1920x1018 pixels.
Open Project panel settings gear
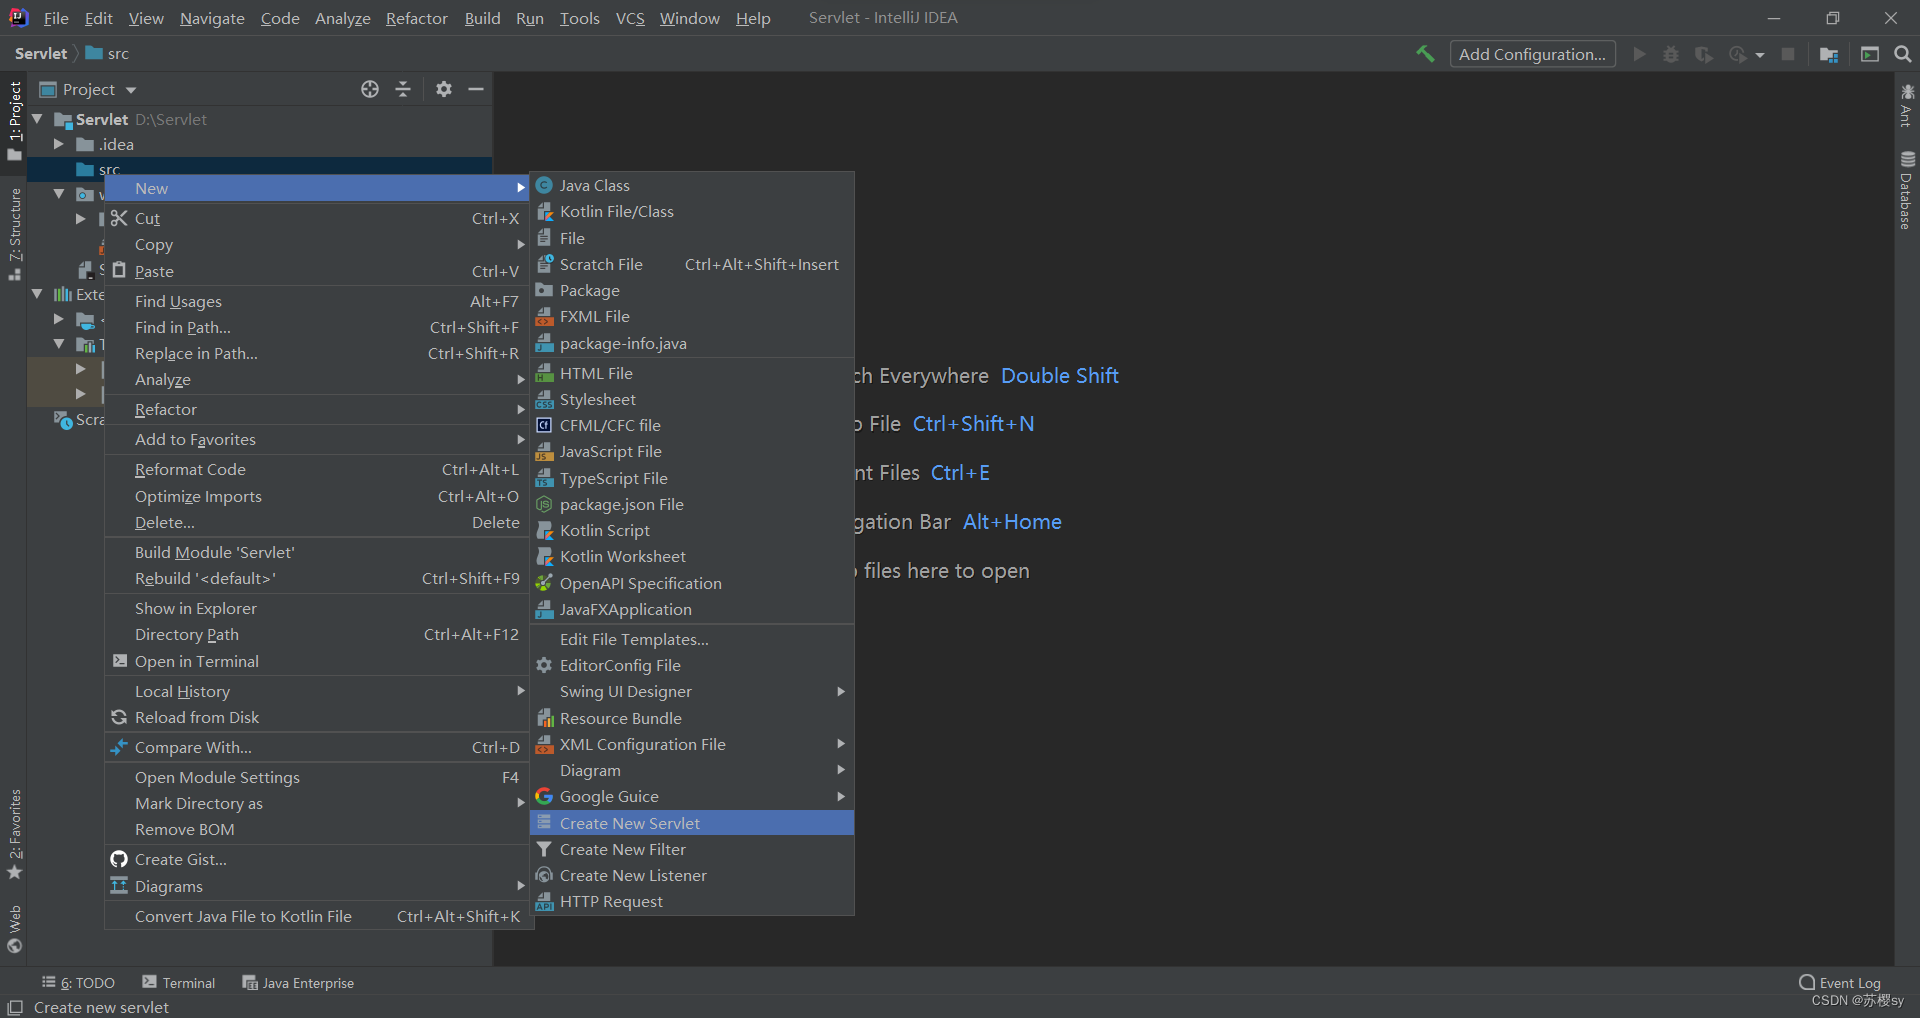pos(444,89)
